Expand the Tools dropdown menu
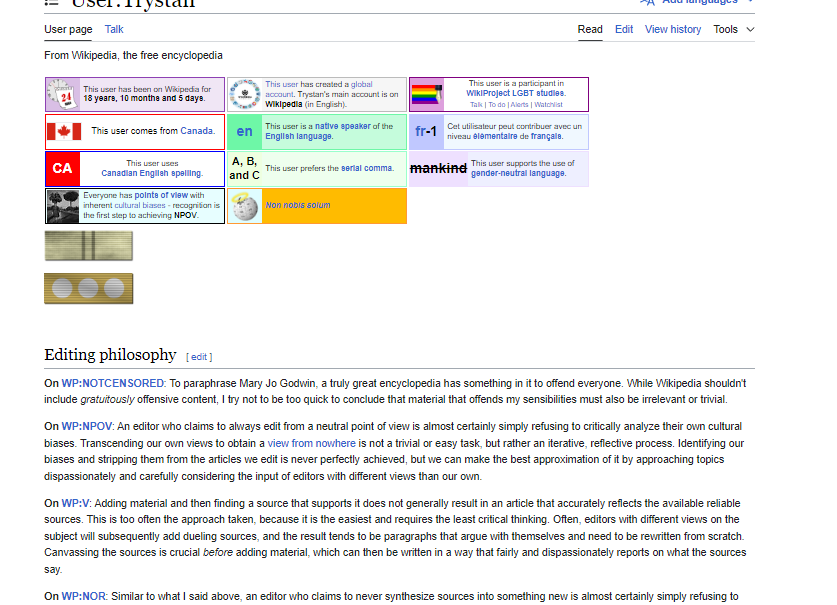 (x=734, y=29)
